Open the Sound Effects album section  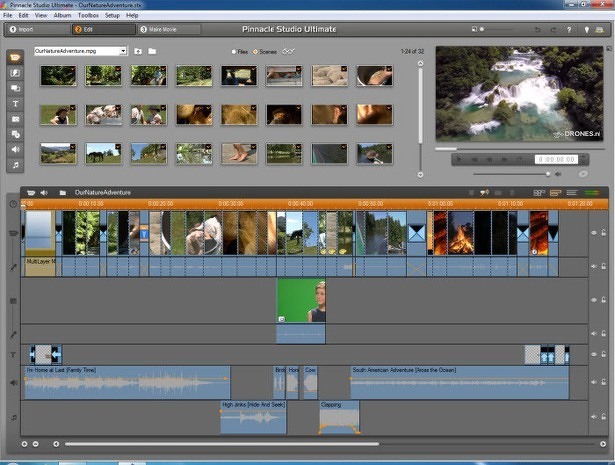point(16,148)
